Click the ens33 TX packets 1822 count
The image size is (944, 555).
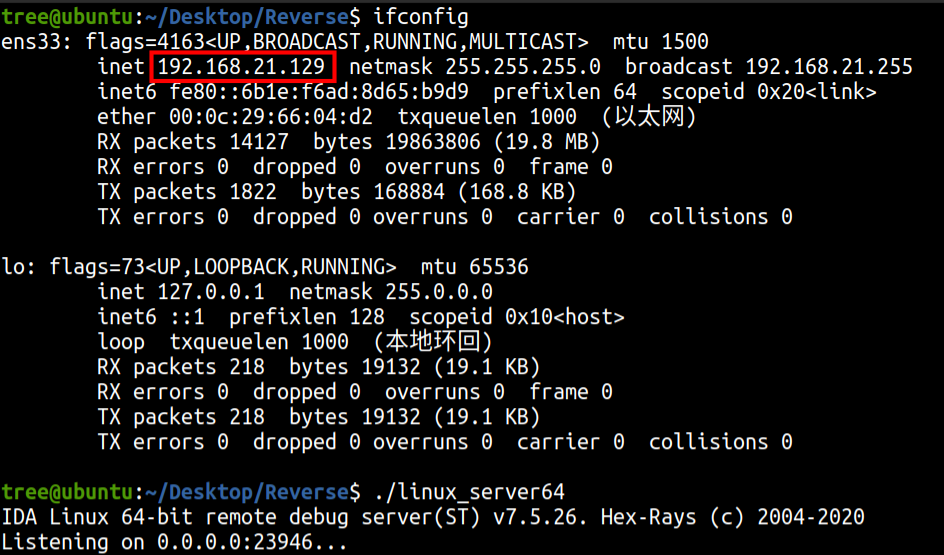pos(254,192)
